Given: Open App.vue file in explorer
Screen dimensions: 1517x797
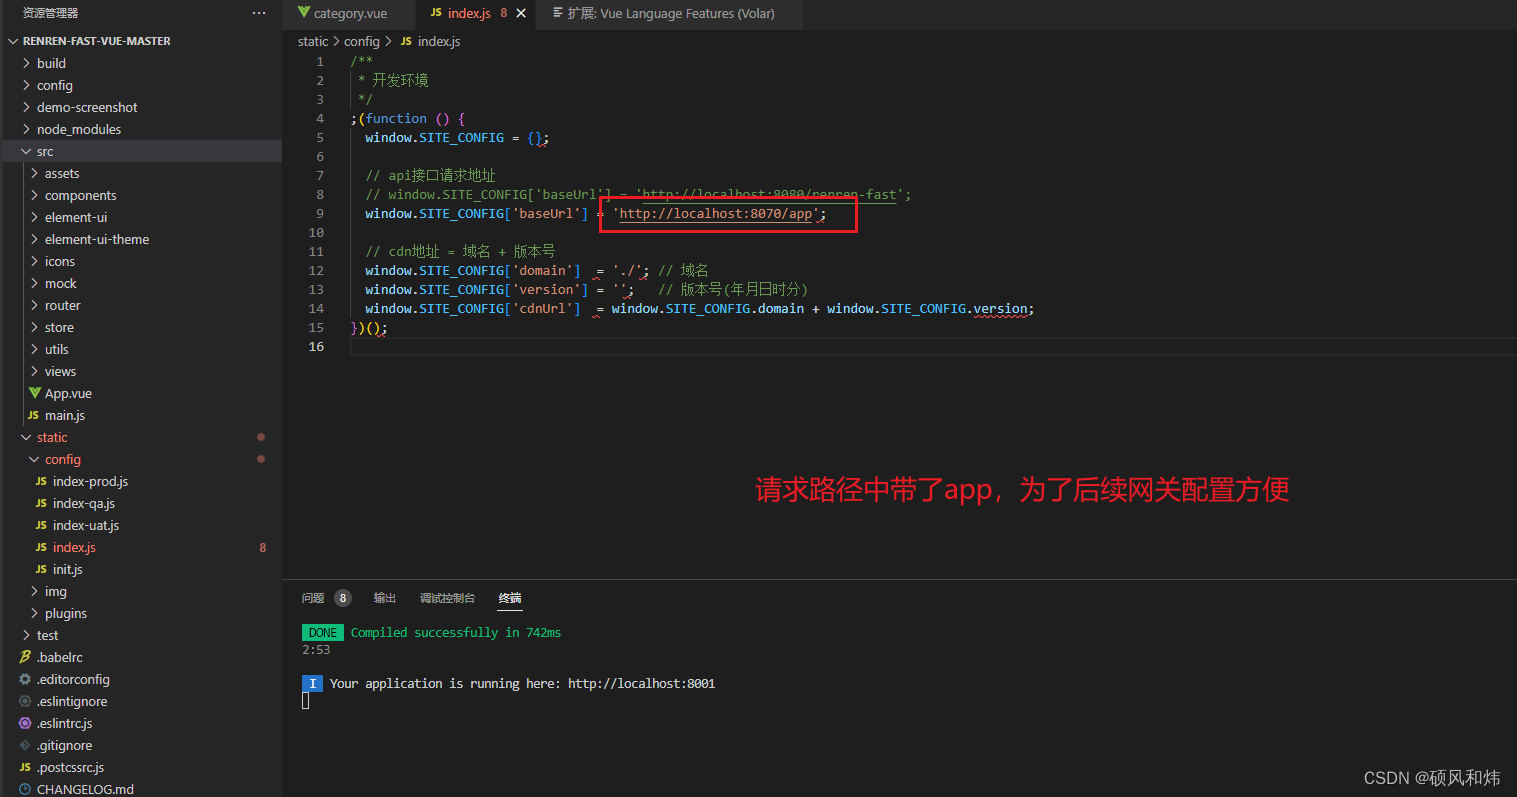Looking at the screenshot, I should tap(68, 393).
